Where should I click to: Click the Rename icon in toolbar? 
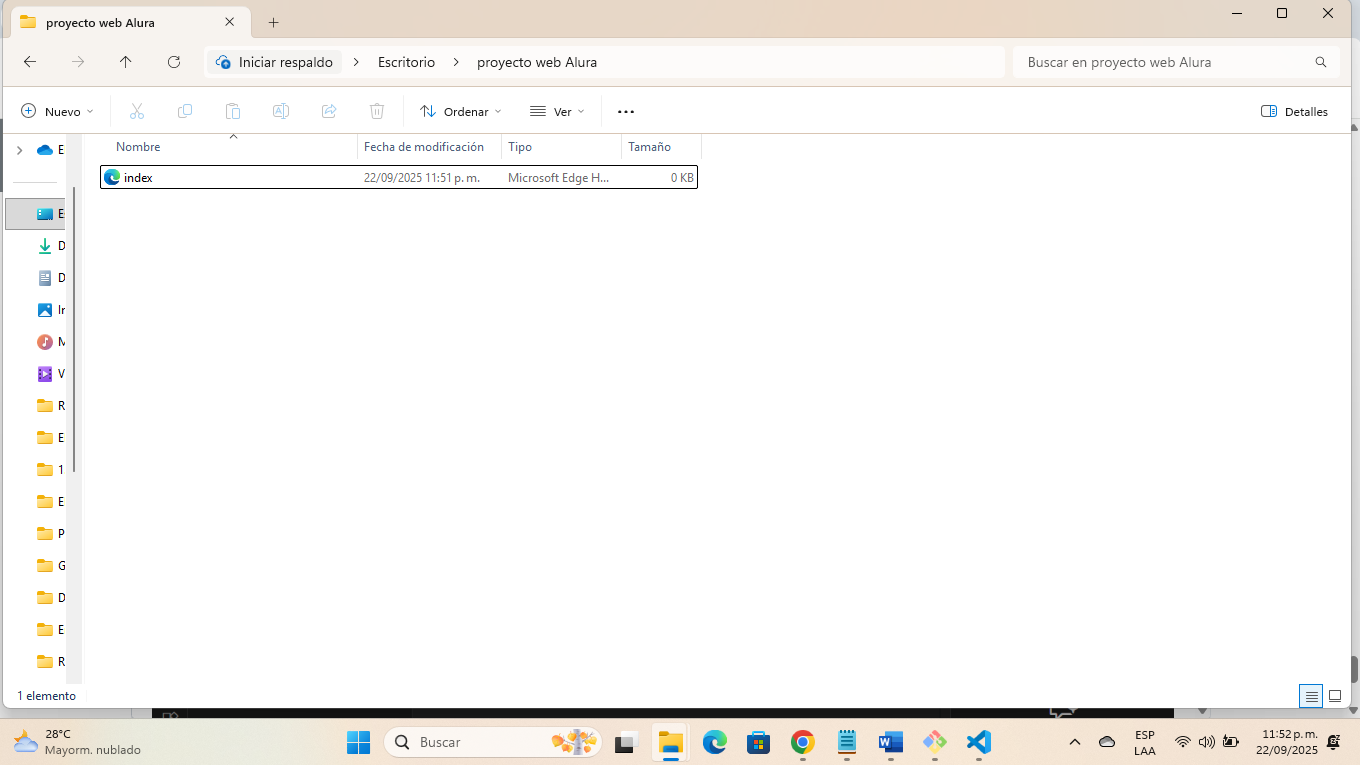pyautogui.click(x=281, y=111)
